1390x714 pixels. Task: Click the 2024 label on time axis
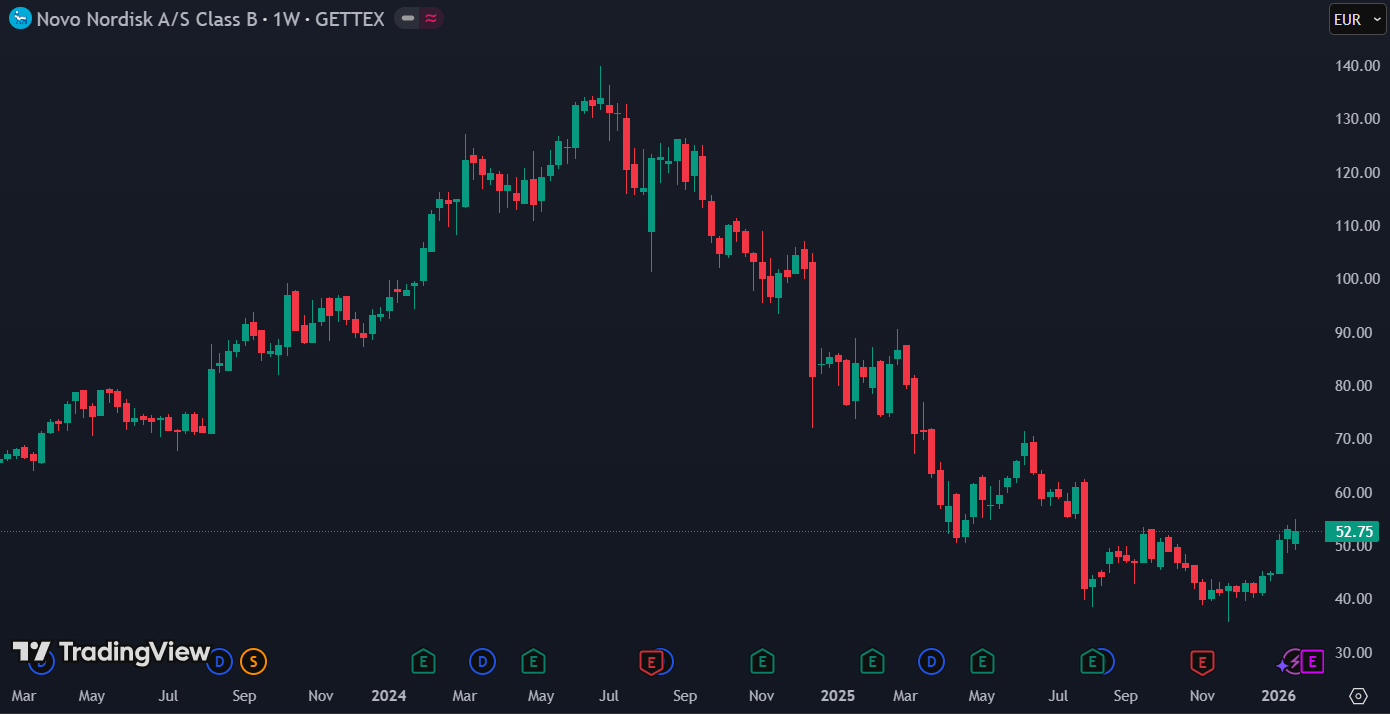tap(388, 696)
